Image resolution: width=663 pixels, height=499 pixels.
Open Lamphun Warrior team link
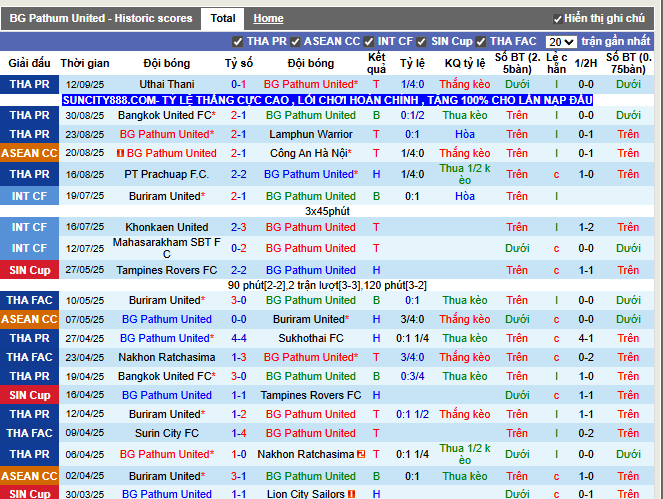311,134
